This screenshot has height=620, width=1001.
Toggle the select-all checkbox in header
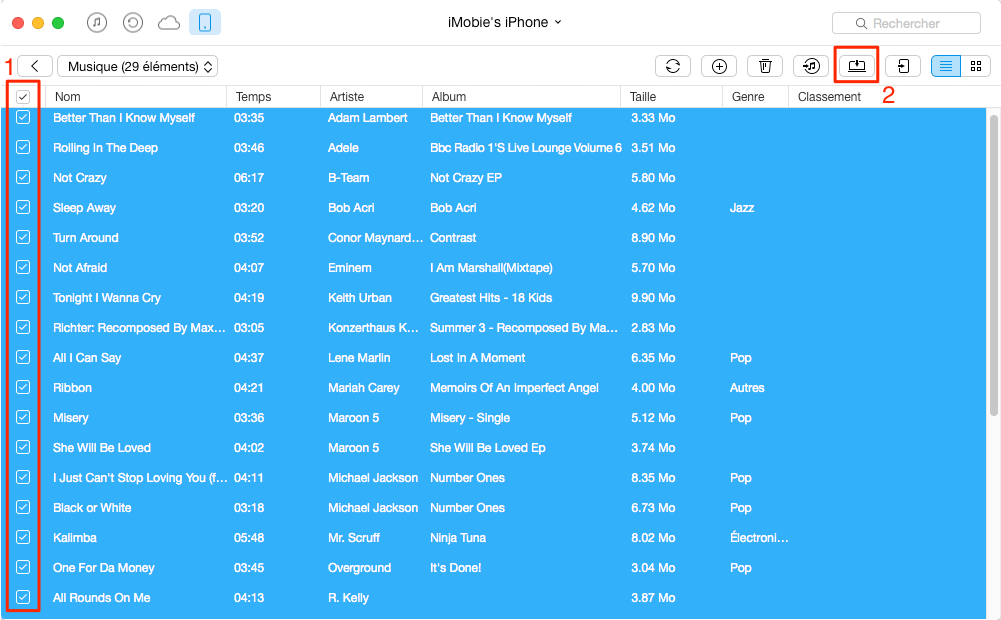point(23,96)
